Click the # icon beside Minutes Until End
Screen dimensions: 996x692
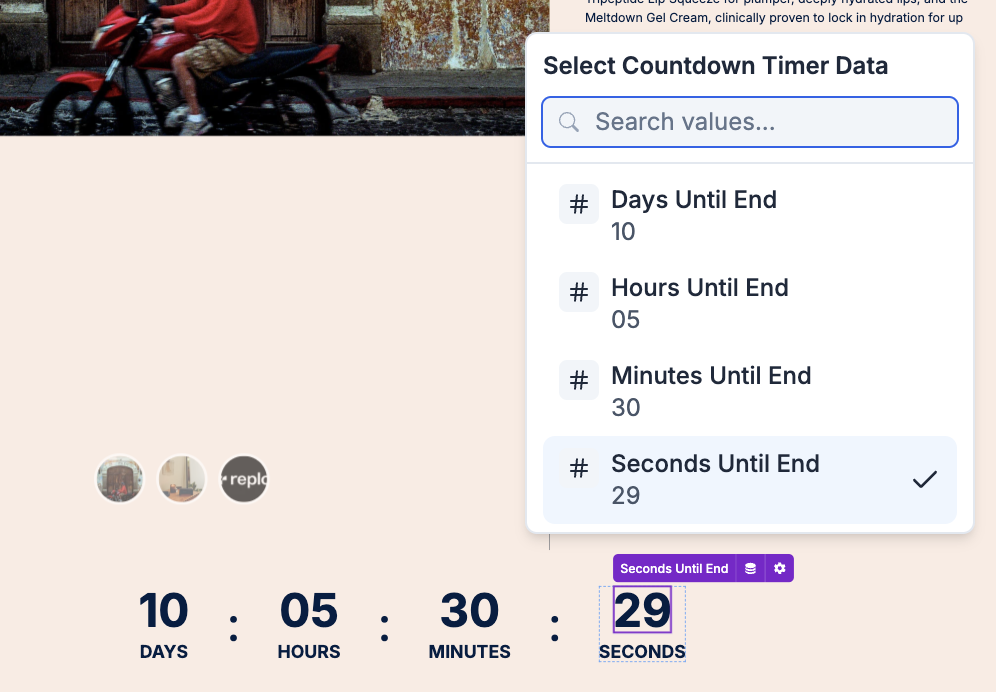[578, 379]
